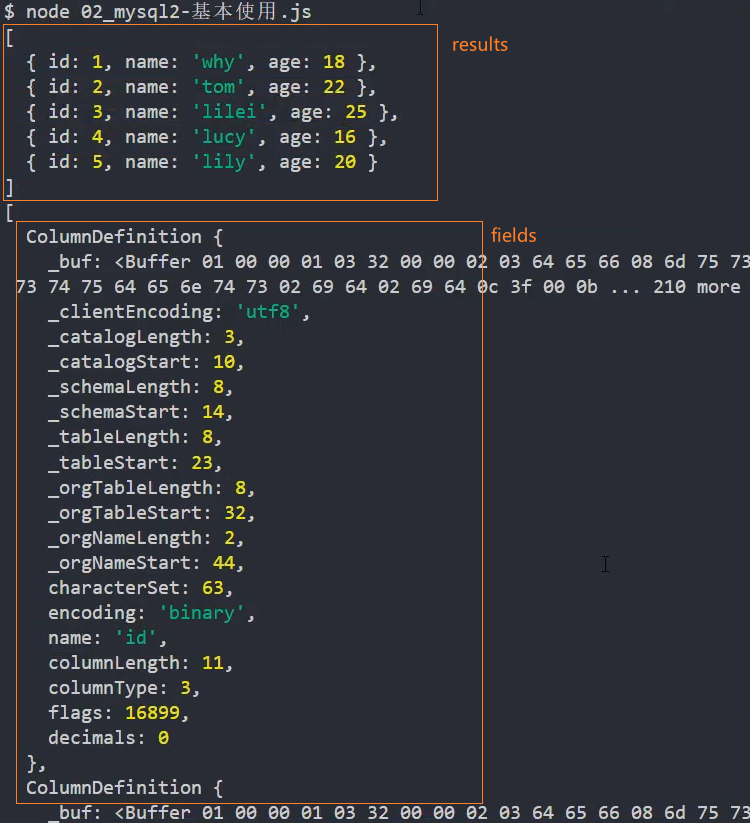Click the 'lily' name in the fifth row
The height and width of the screenshot is (823, 750).
pos(224,162)
